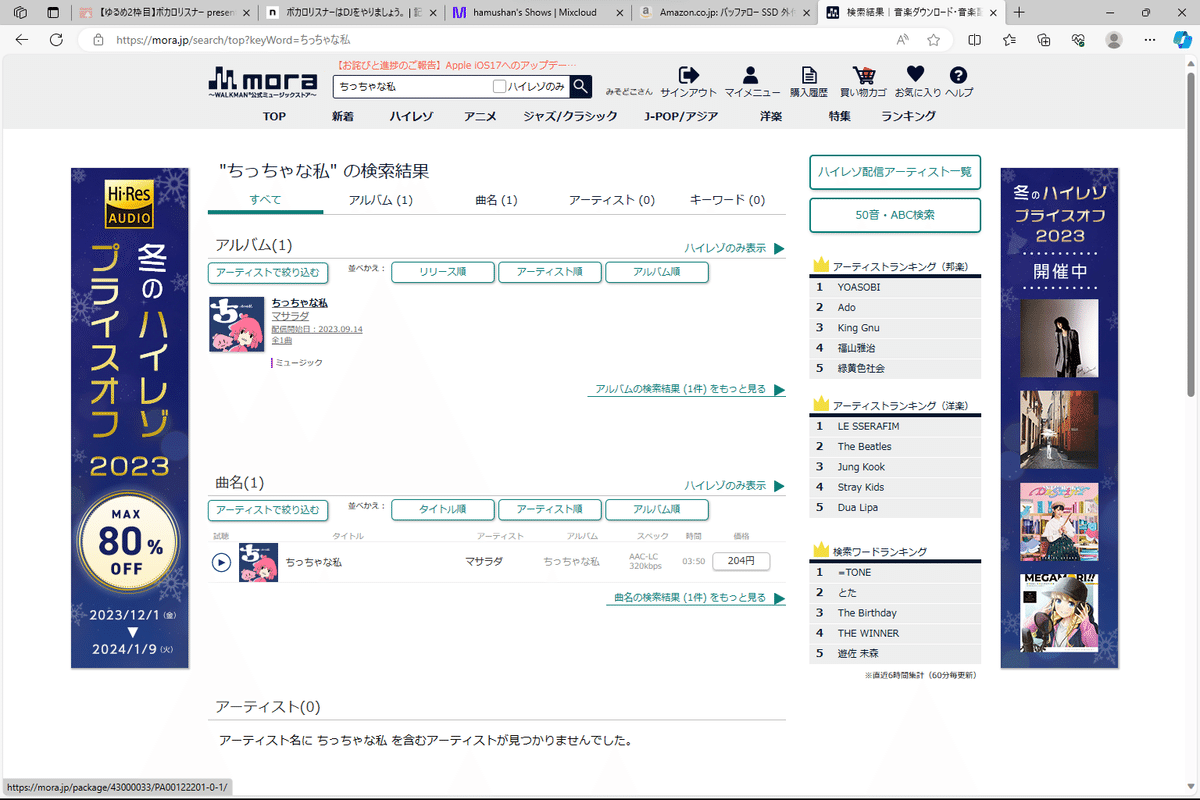Show hi-res only in アルバム section
This screenshot has height=800, width=1200.
(x=734, y=248)
